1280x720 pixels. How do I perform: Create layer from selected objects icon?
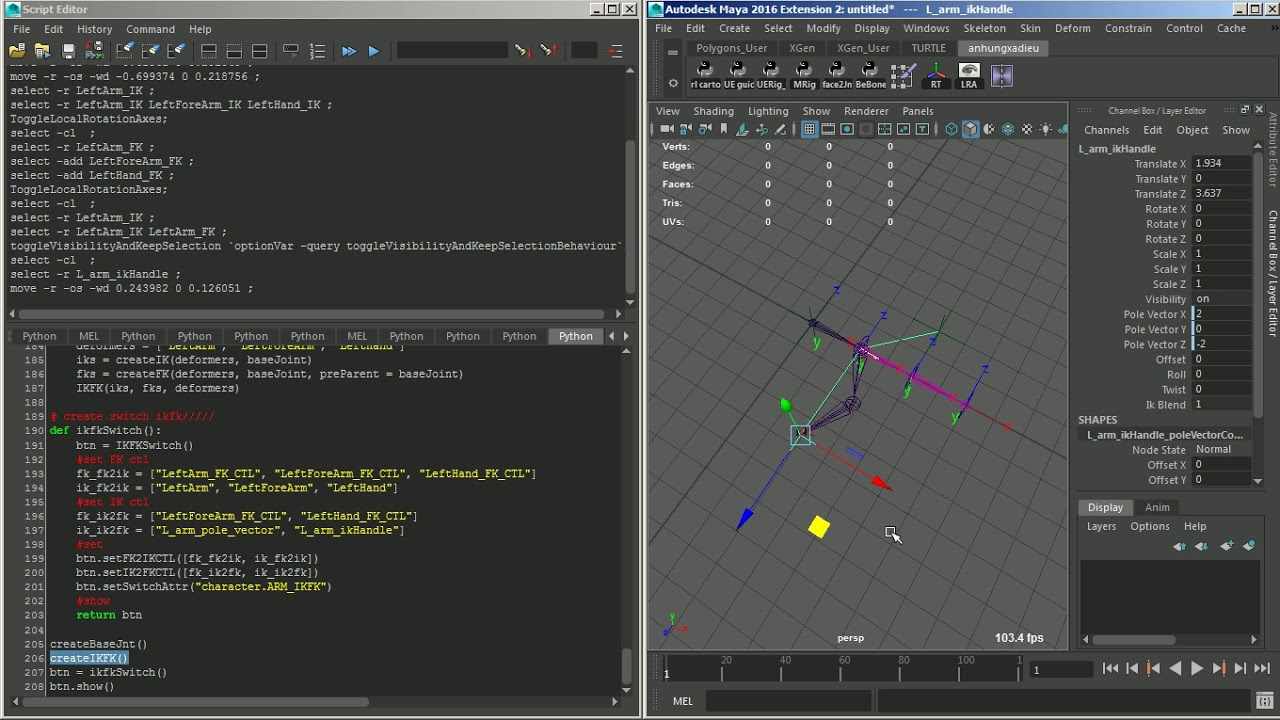[x=1249, y=546]
